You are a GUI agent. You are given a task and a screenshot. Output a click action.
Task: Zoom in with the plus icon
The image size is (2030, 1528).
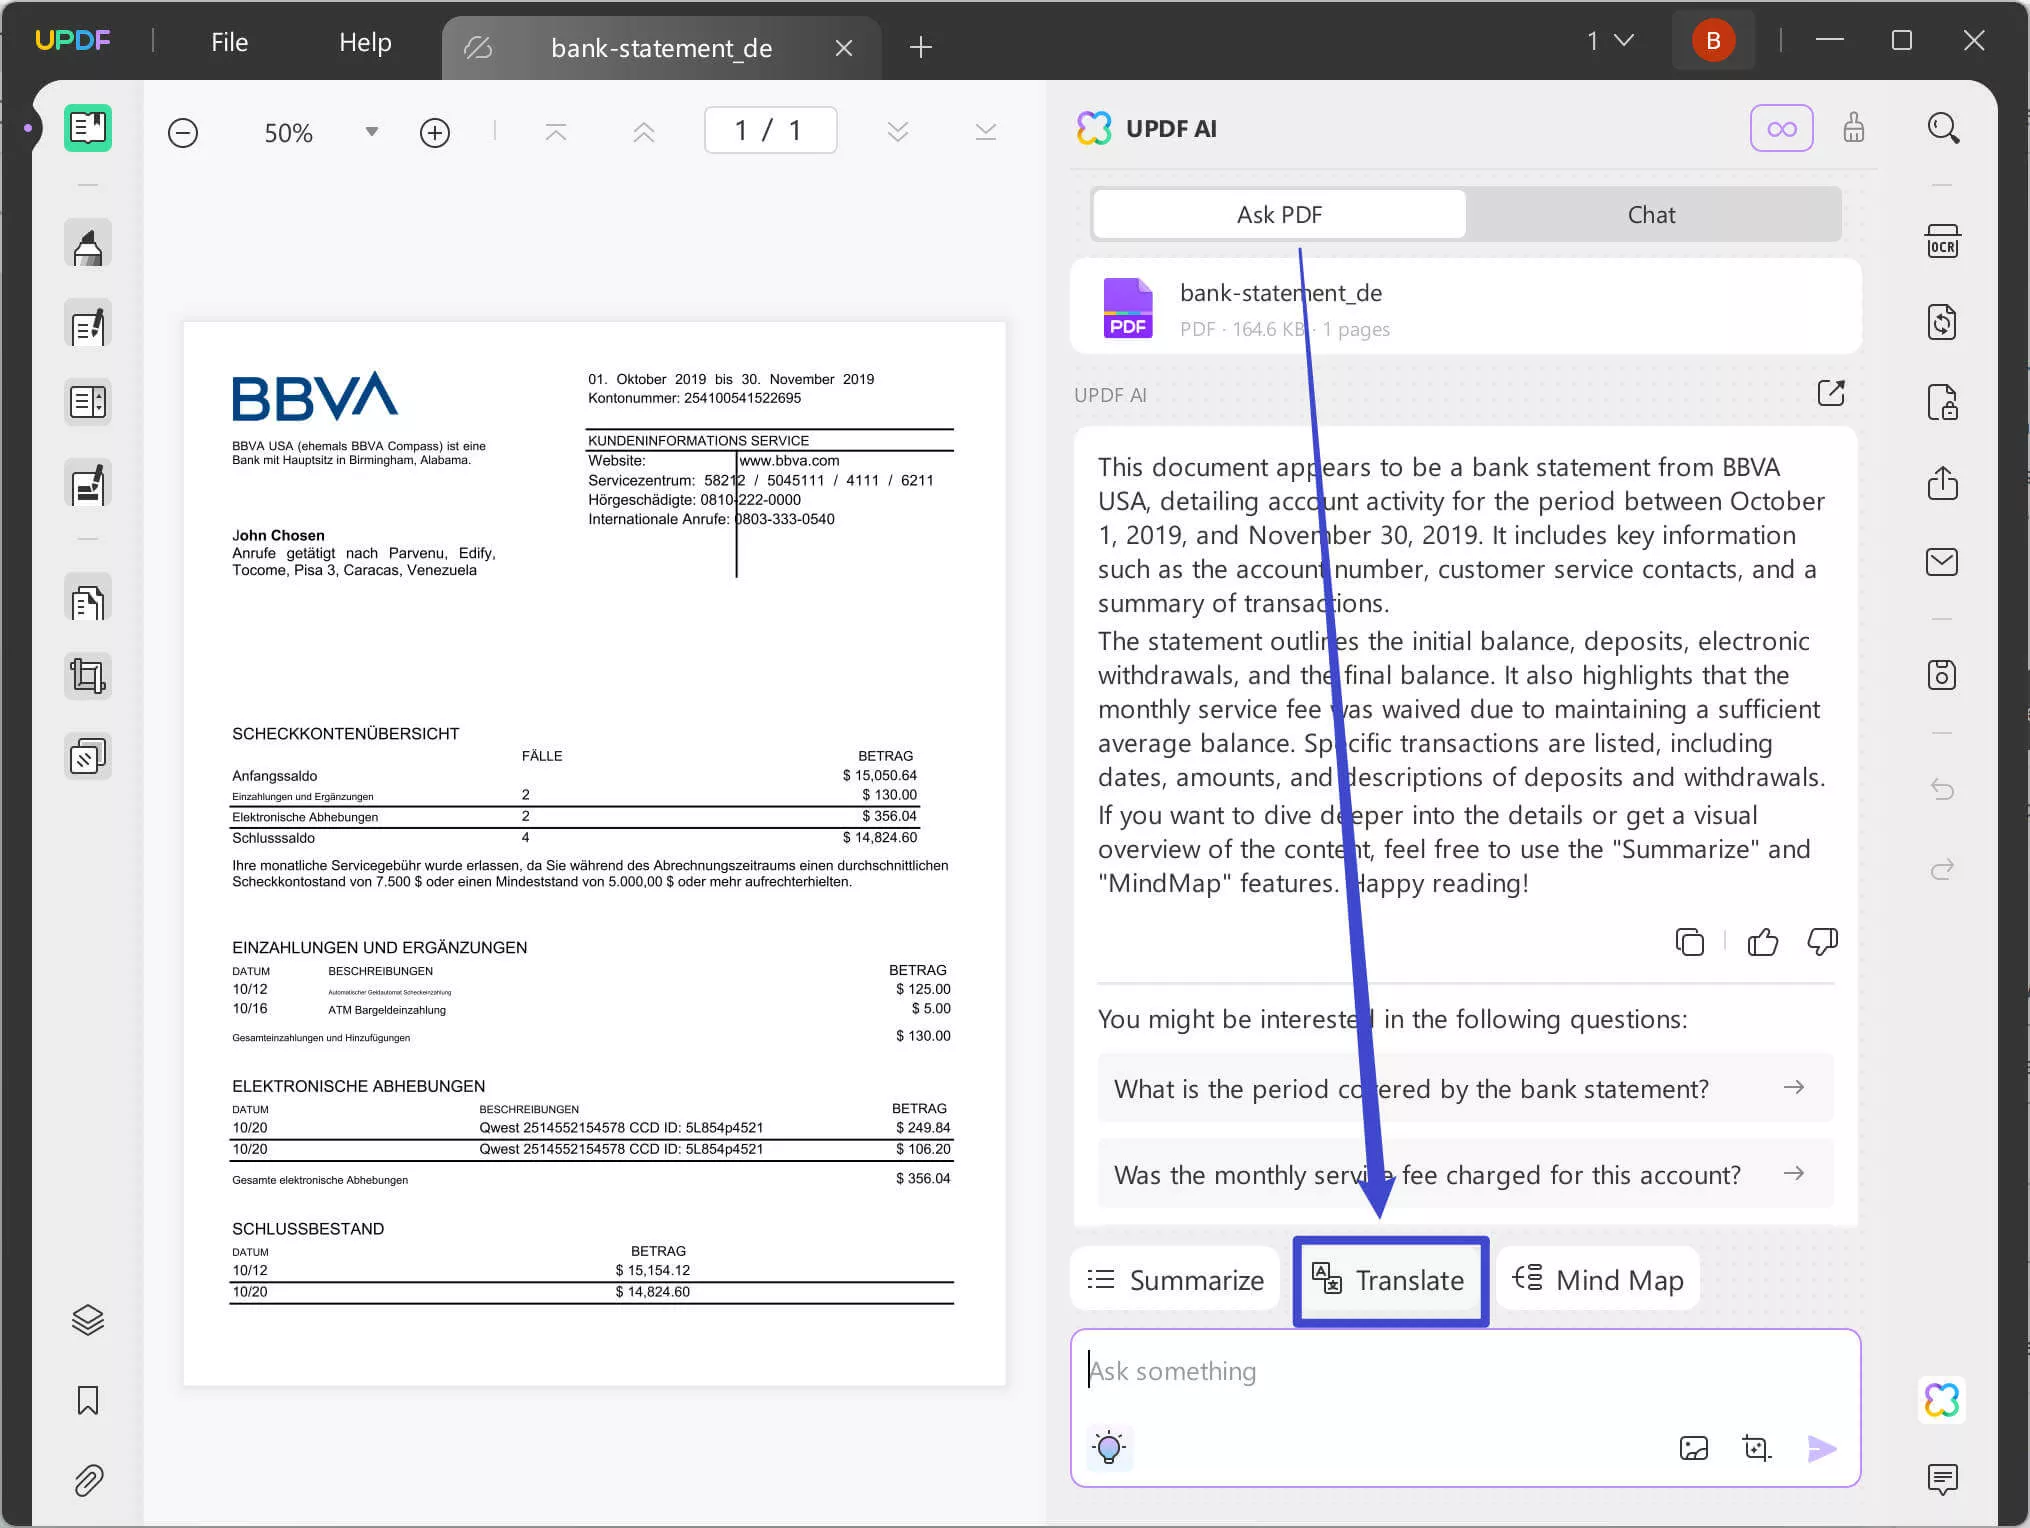tap(435, 133)
